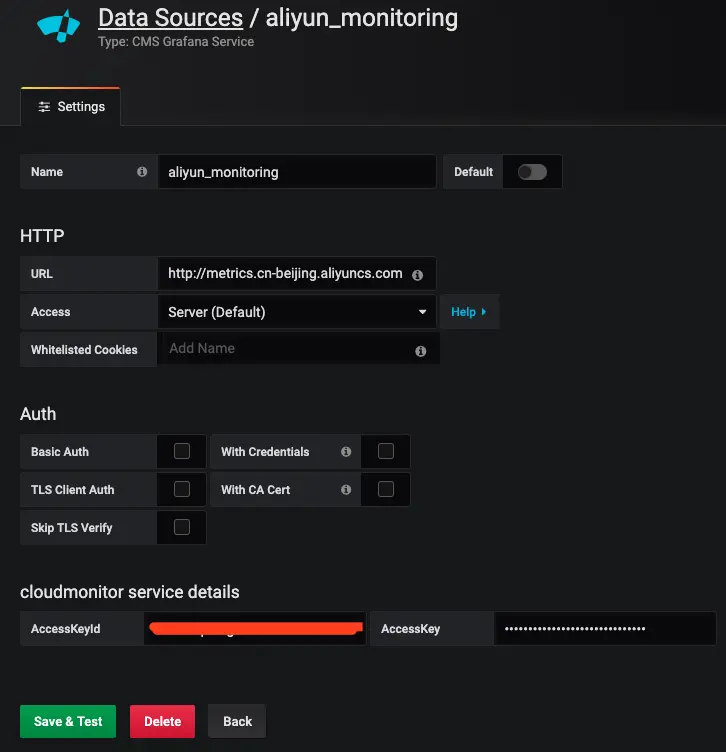Click the 'Skip TLS Verify' label
The height and width of the screenshot is (752, 726).
tap(71, 528)
